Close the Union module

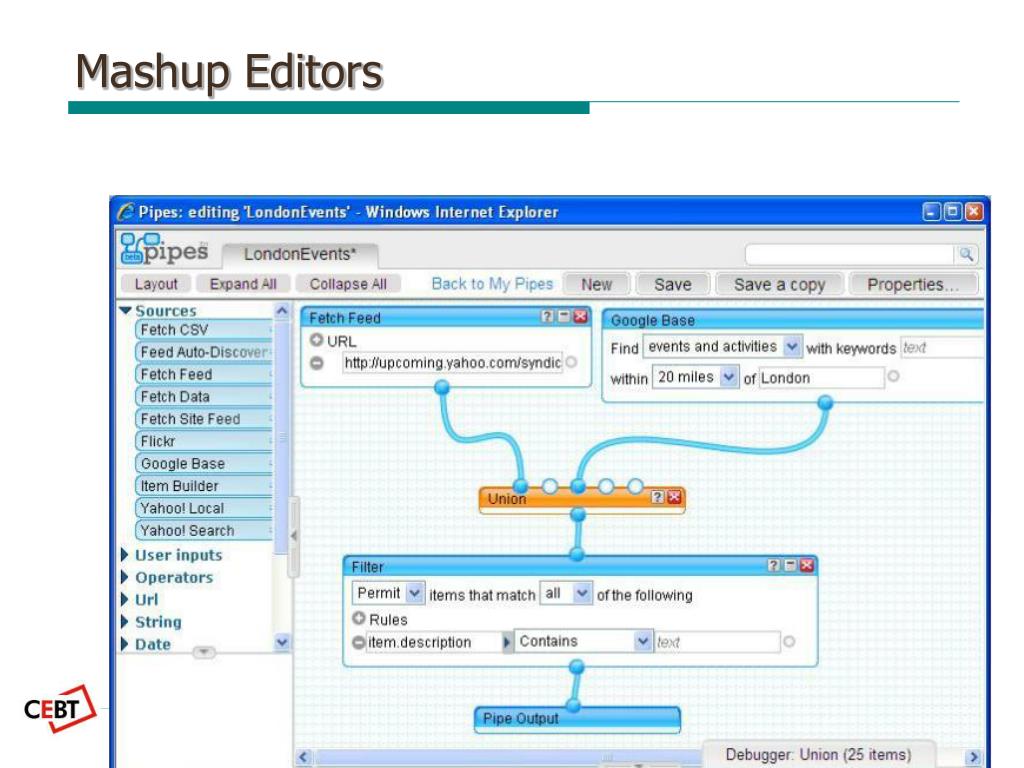click(x=674, y=497)
